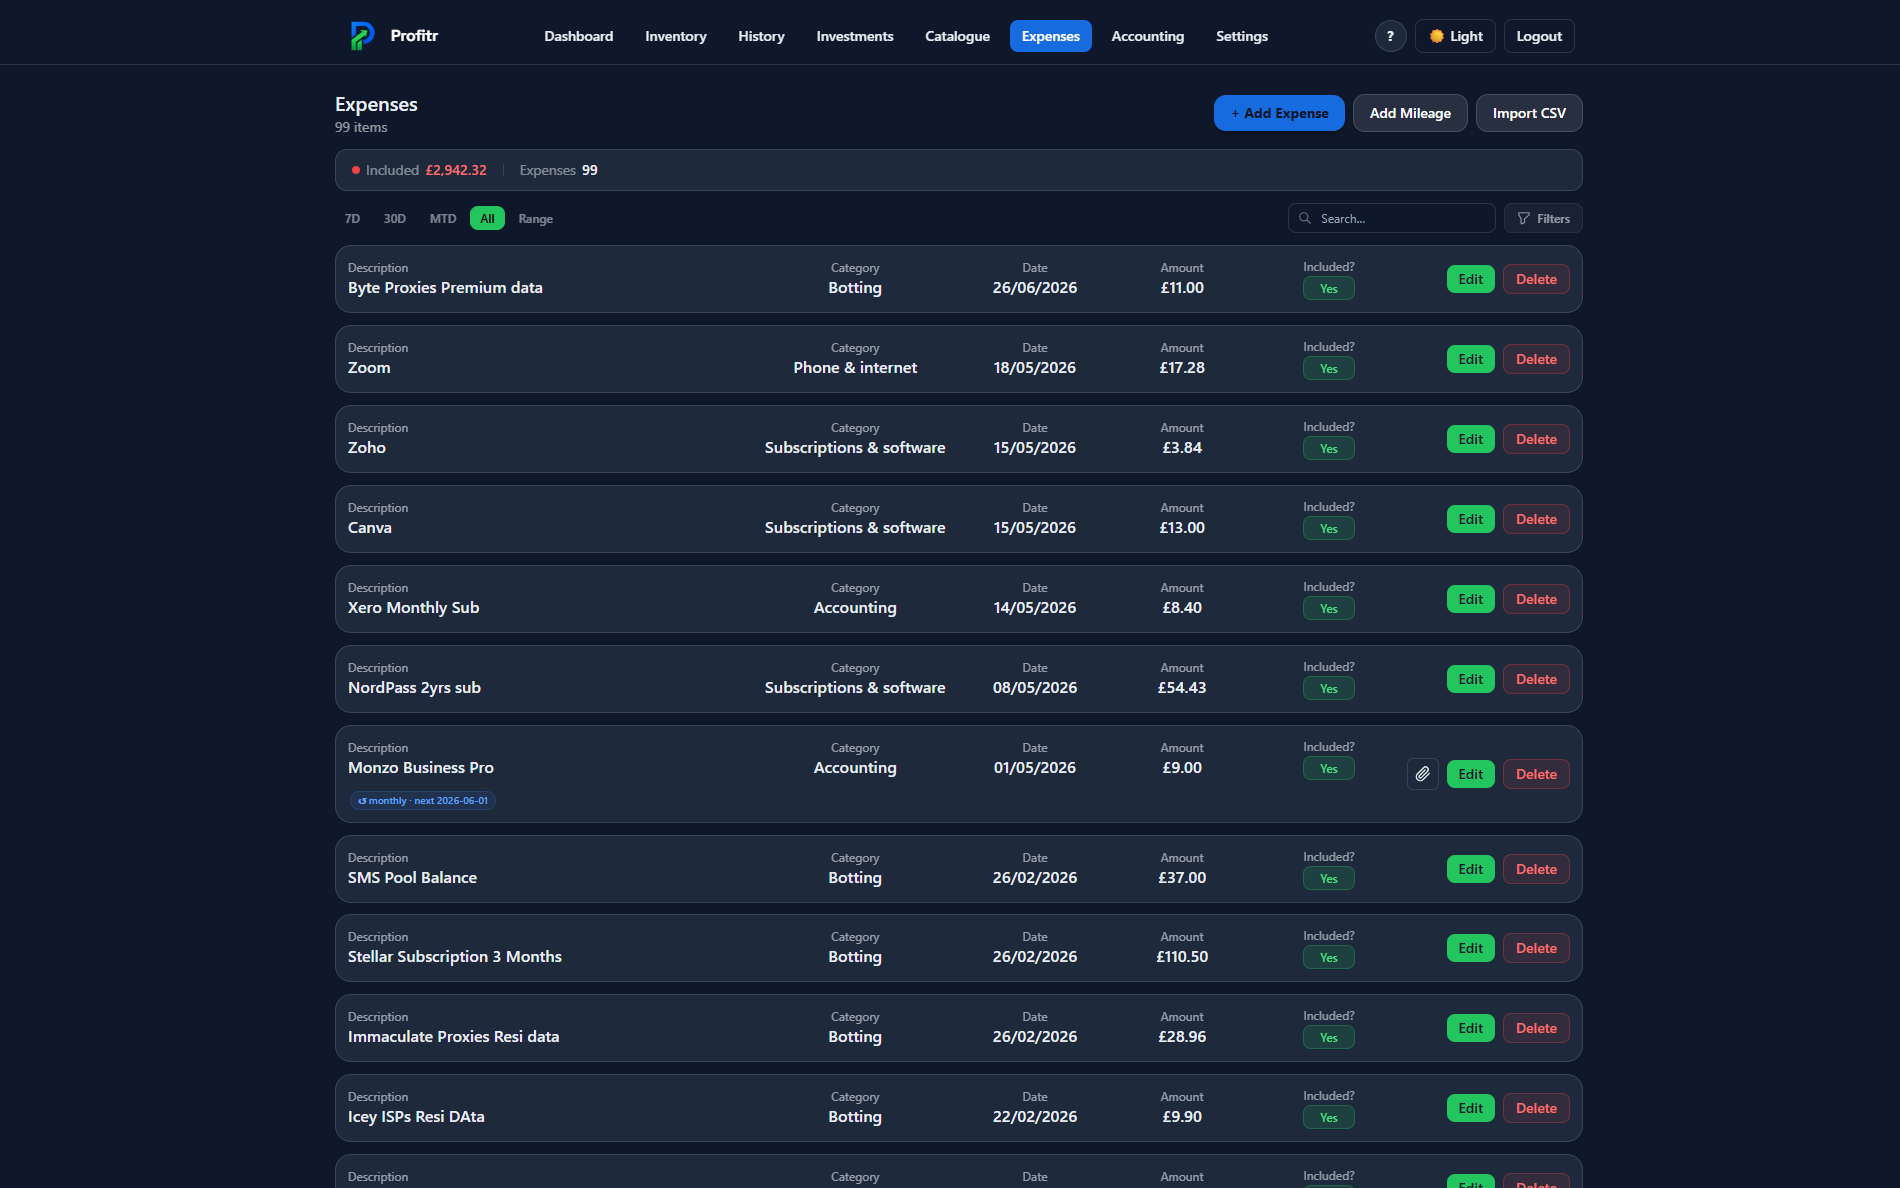Click the Add Mileage button
The height and width of the screenshot is (1188, 1900).
(1410, 113)
